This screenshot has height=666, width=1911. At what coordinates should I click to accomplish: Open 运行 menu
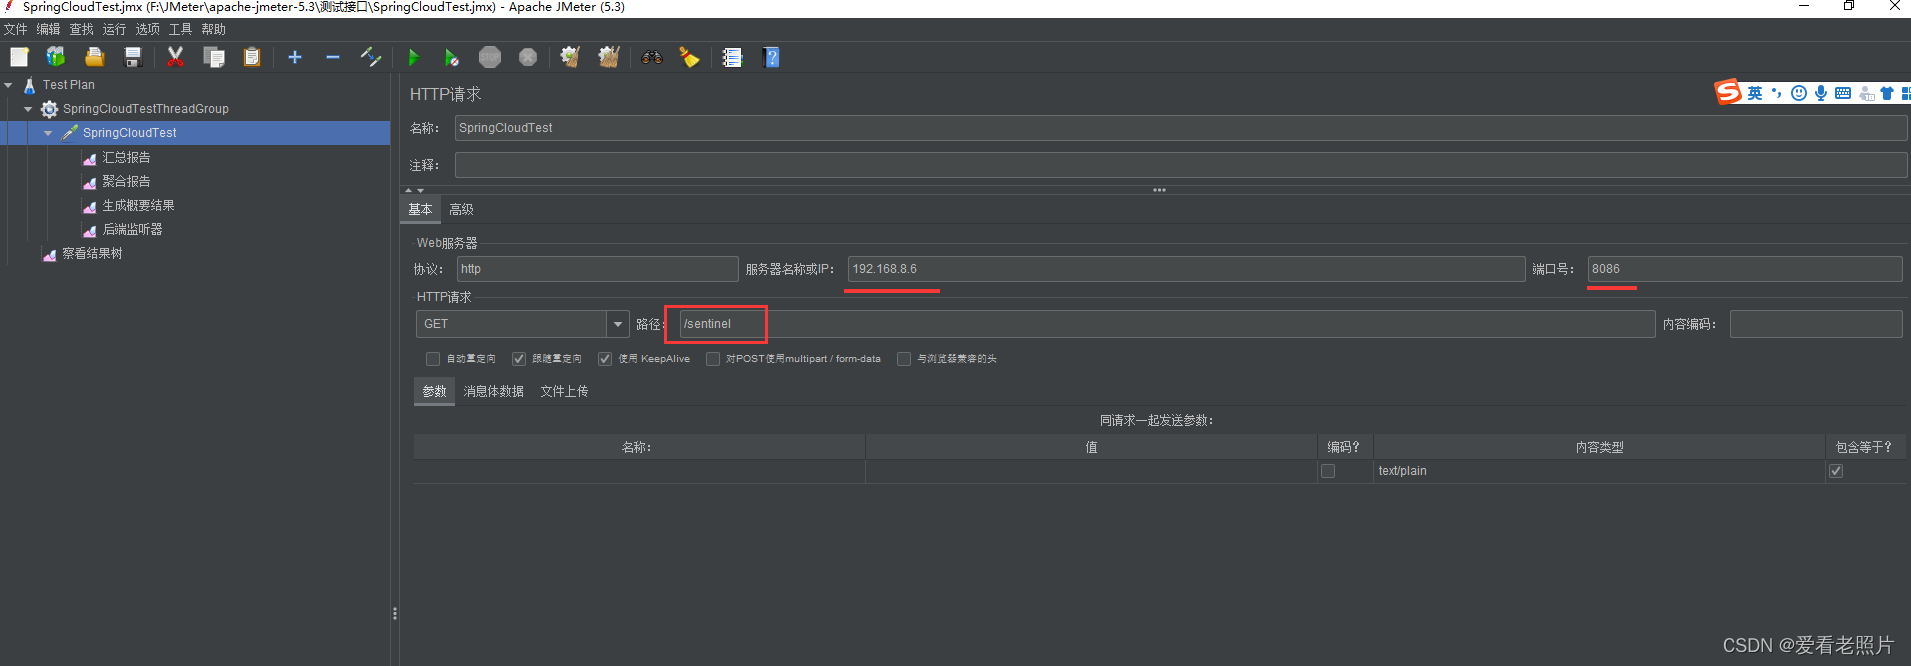click(115, 29)
